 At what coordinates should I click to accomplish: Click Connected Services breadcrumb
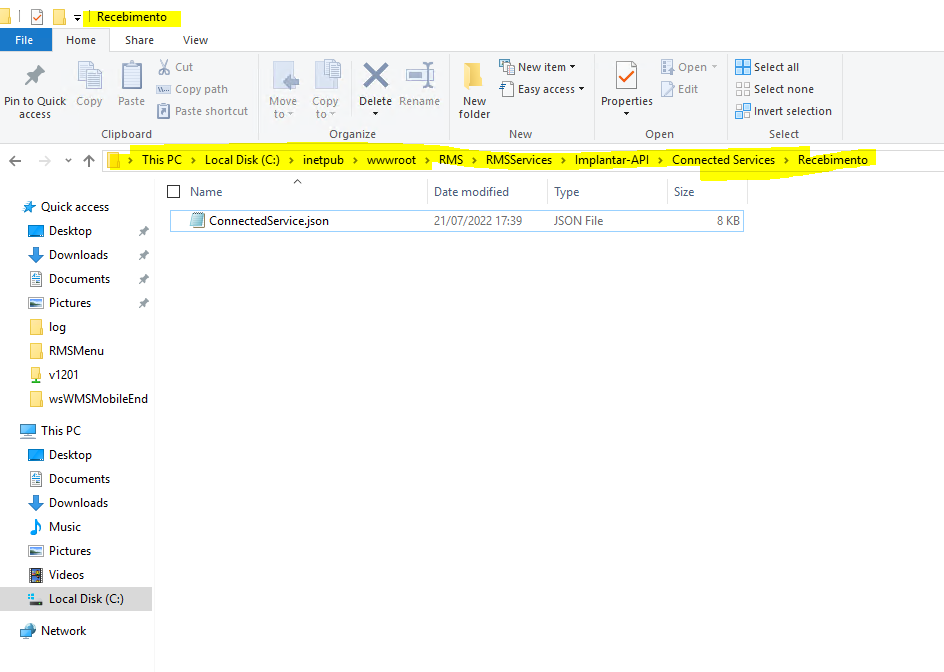pyautogui.click(x=723, y=160)
